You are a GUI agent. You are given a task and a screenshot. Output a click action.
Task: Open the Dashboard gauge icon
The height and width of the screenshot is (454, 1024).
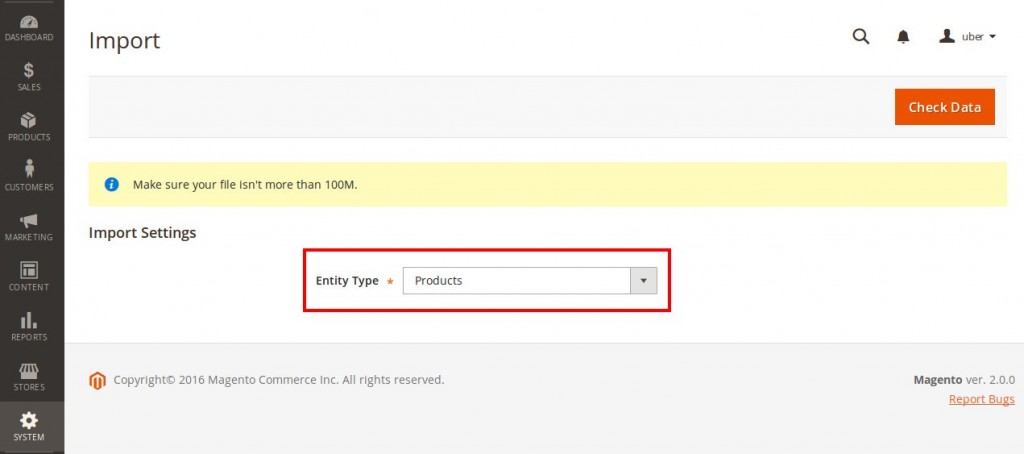click(29, 21)
